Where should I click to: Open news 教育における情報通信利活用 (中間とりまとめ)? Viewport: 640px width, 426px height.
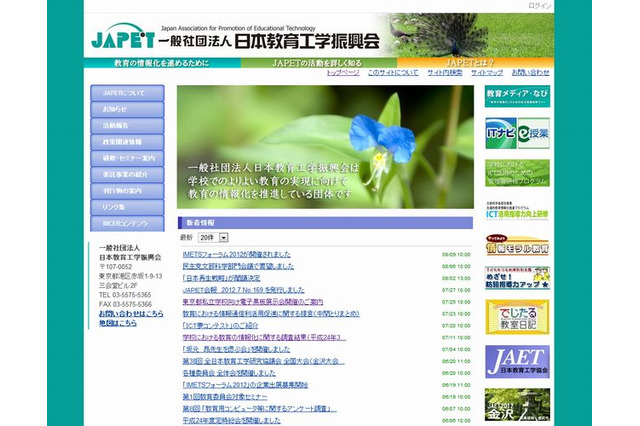271,313
